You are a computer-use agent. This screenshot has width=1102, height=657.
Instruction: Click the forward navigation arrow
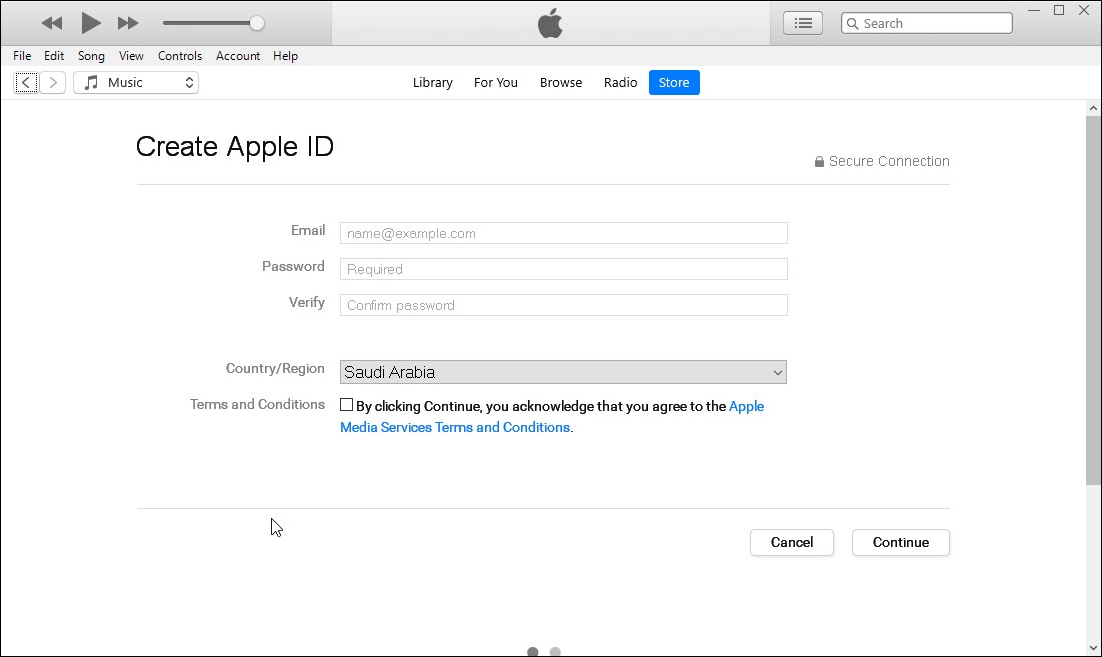click(53, 83)
